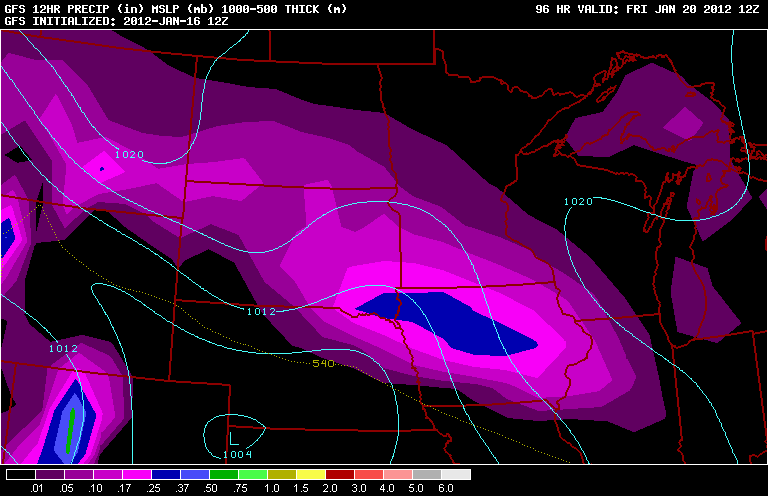
Task: Click the '1004' pressure label
Action: (238, 454)
